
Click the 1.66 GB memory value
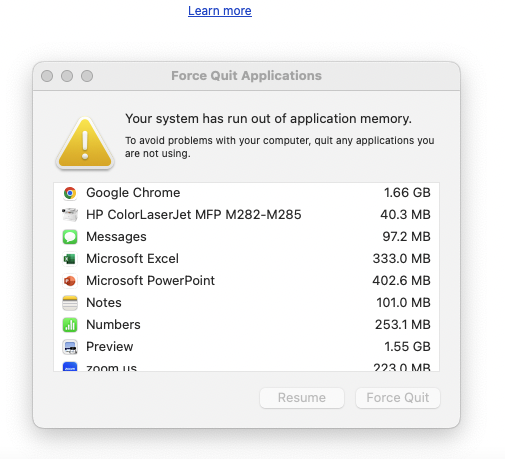(x=407, y=193)
